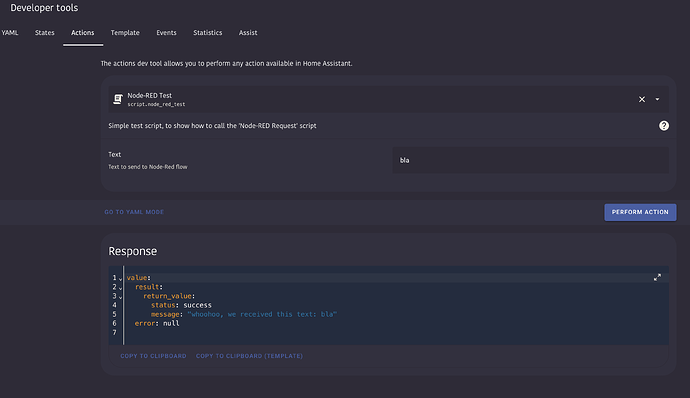Switch to the States tab
This screenshot has width=690, height=398.
45,33
